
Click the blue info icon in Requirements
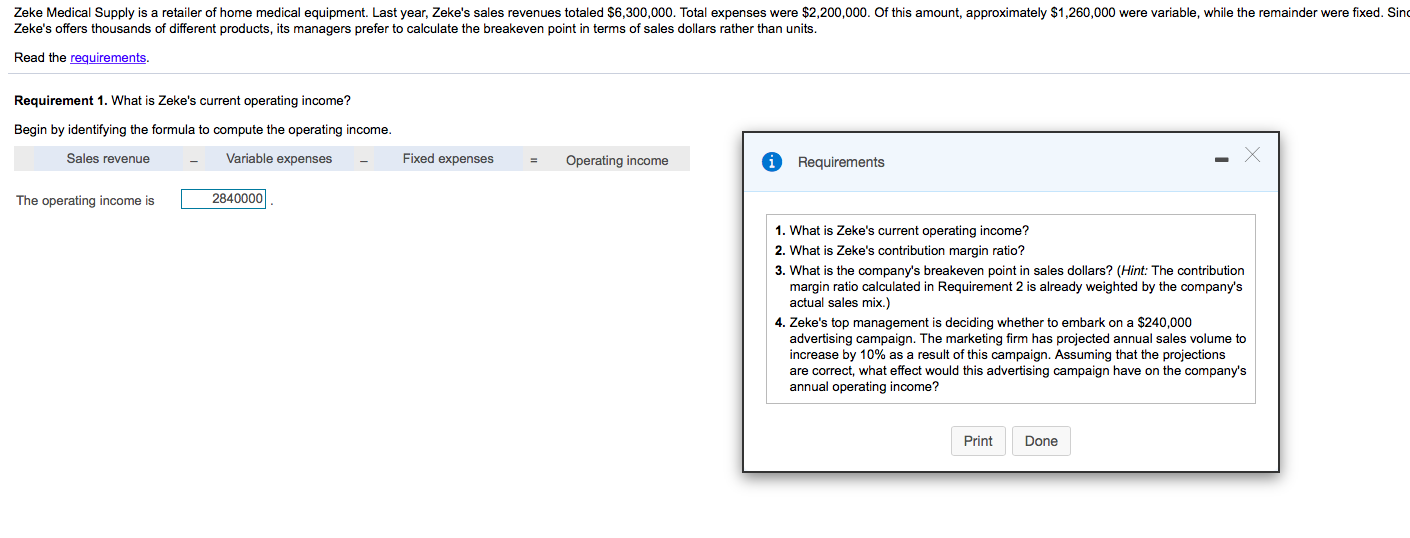pyautogui.click(x=772, y=162)
